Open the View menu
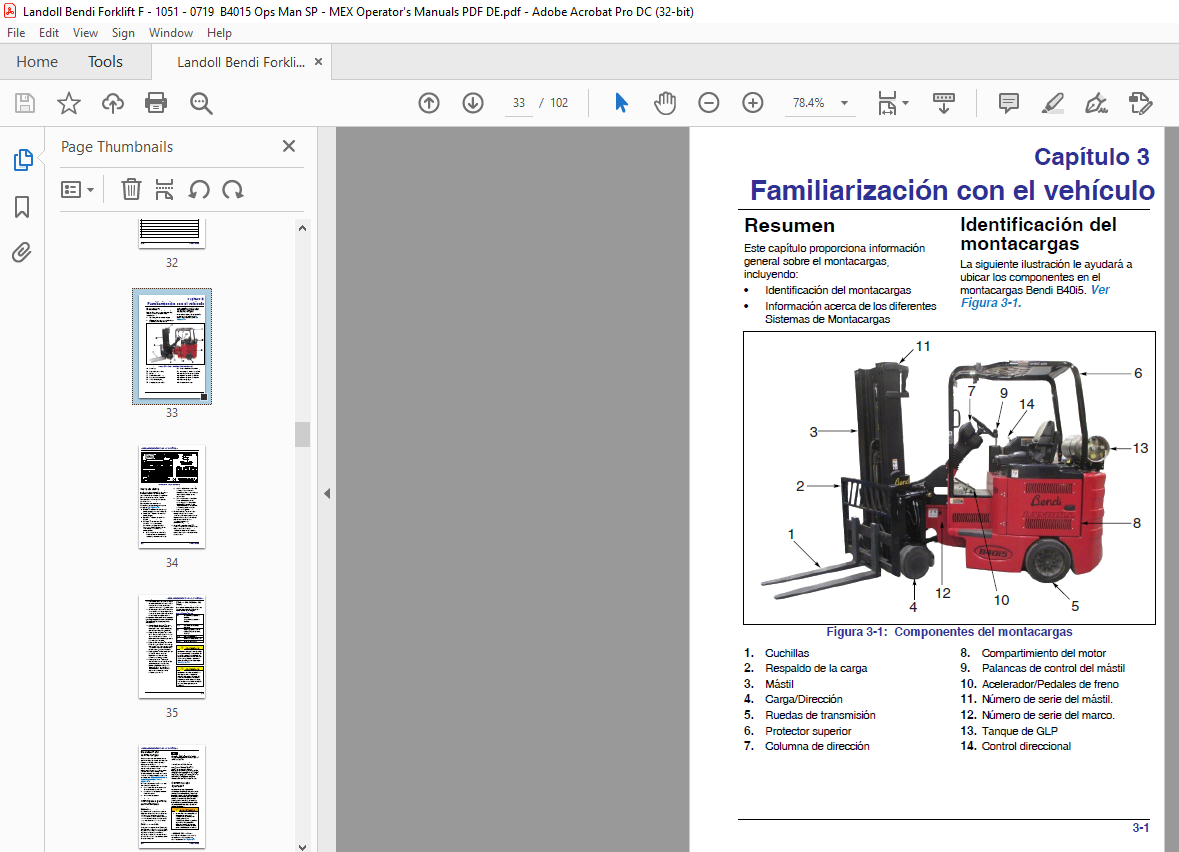This screenshot has width=1179, height=852. tap(85, 33)
